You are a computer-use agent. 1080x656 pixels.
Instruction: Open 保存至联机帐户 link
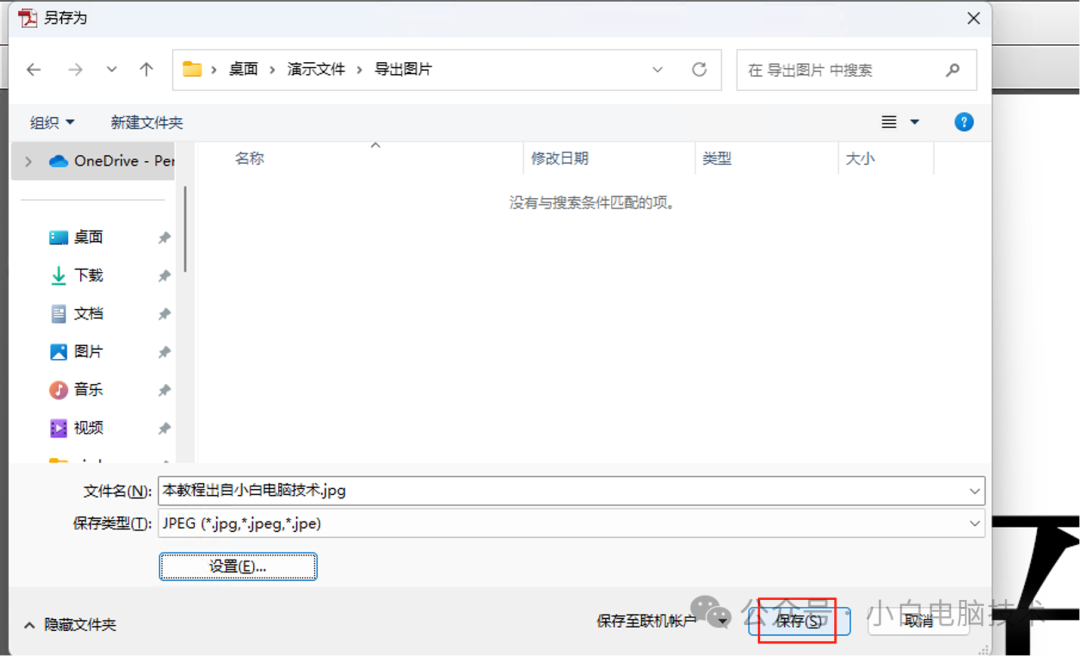[647, 620]
